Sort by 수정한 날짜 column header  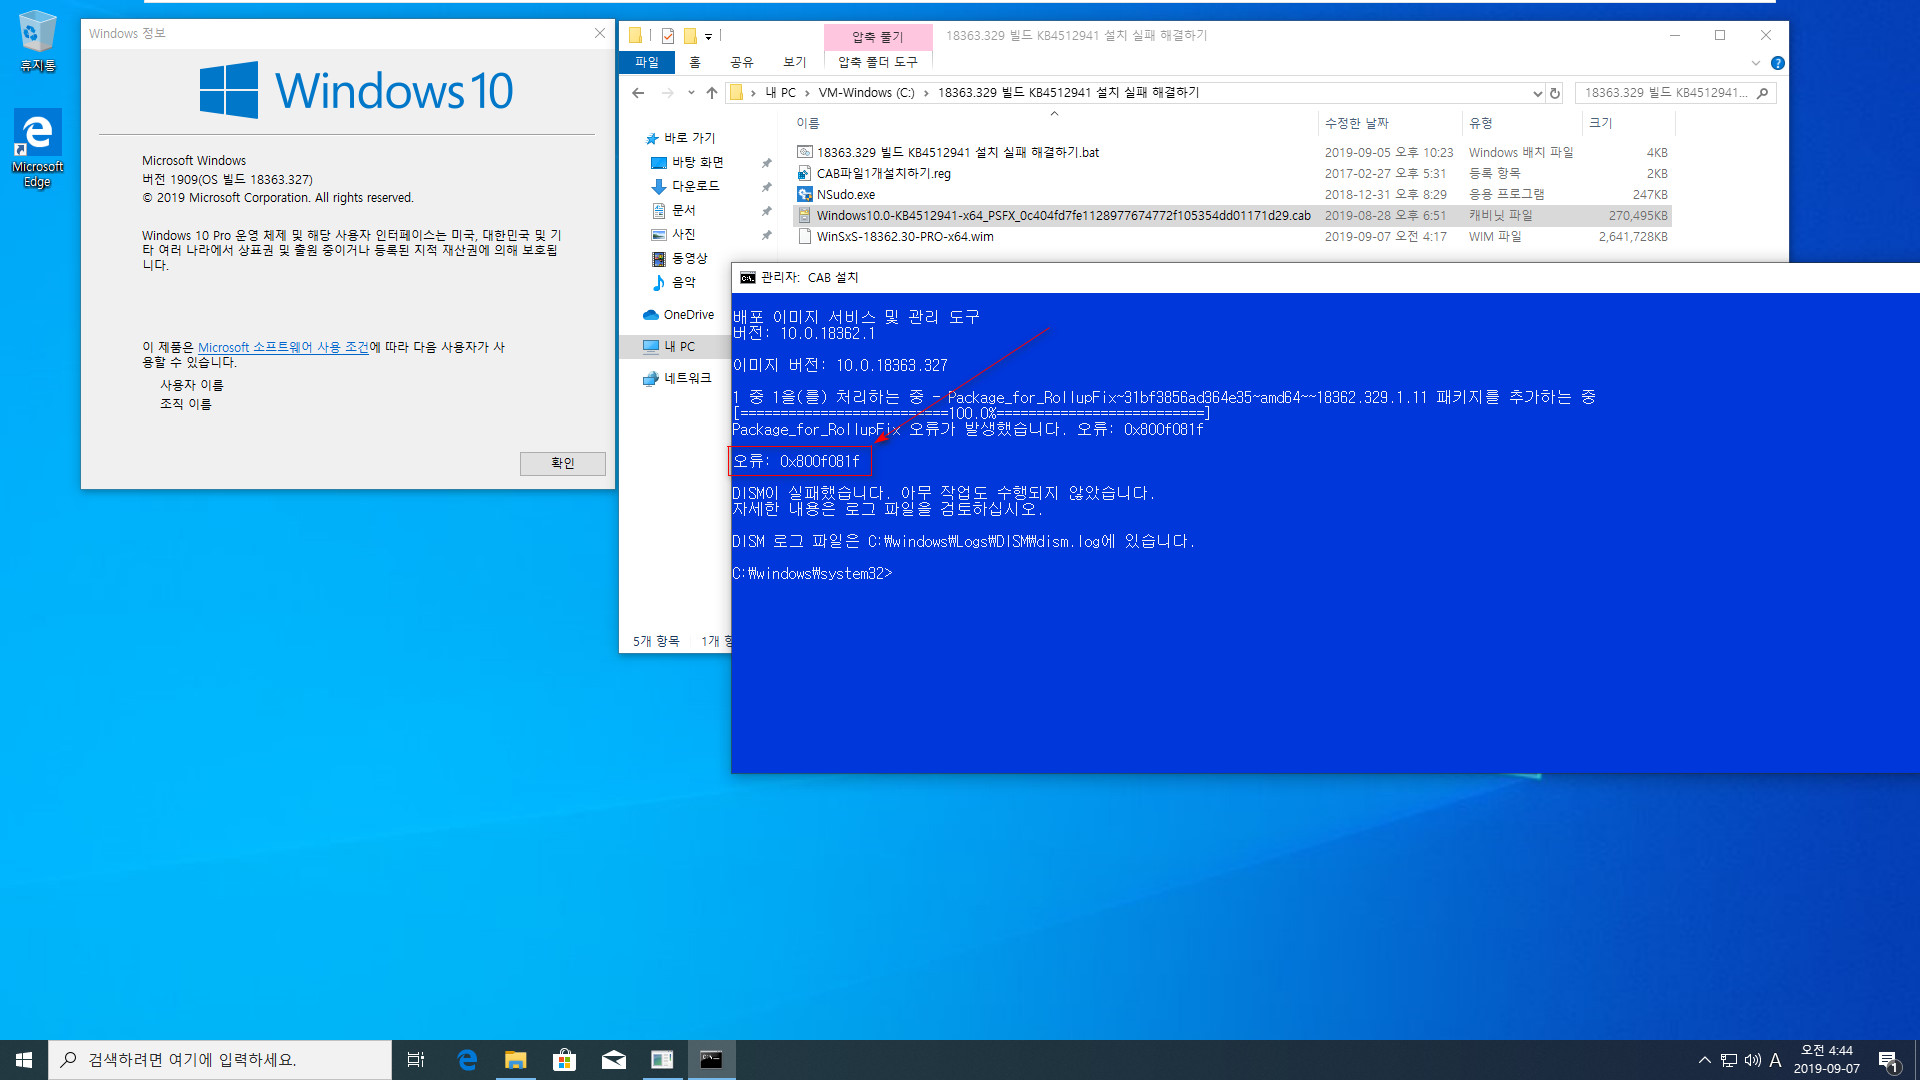point(1390,123)
